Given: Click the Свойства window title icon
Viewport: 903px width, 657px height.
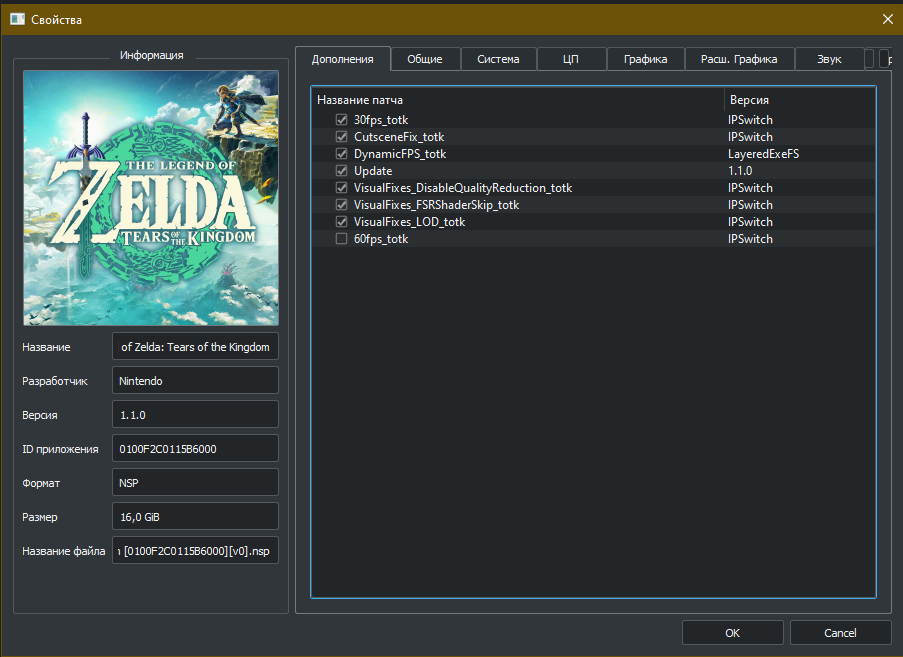Looking at the screenshot, I should (17, 19).
